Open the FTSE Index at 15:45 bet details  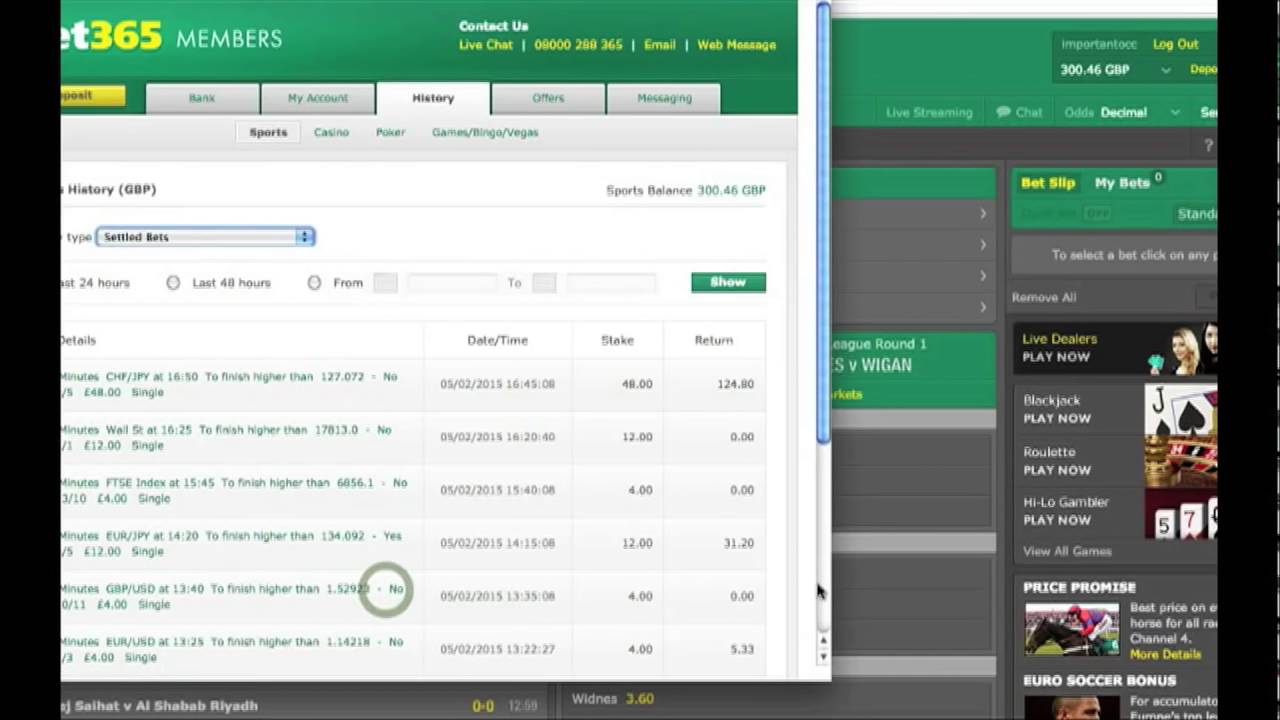click(x=233, y=490)
